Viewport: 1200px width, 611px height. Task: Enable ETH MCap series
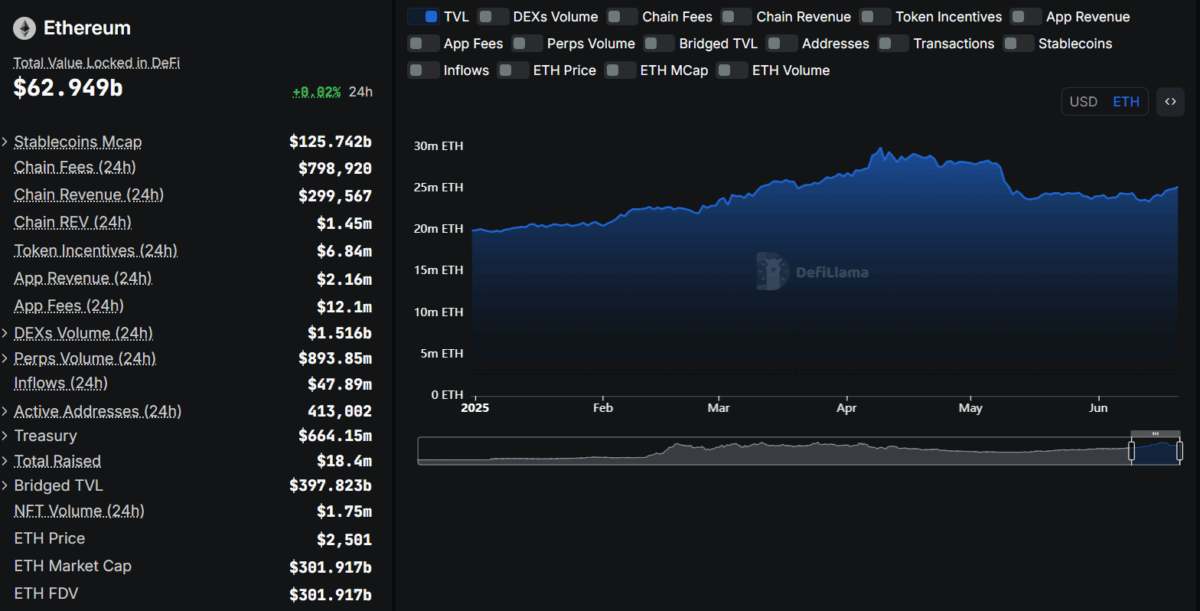[620, 70]
